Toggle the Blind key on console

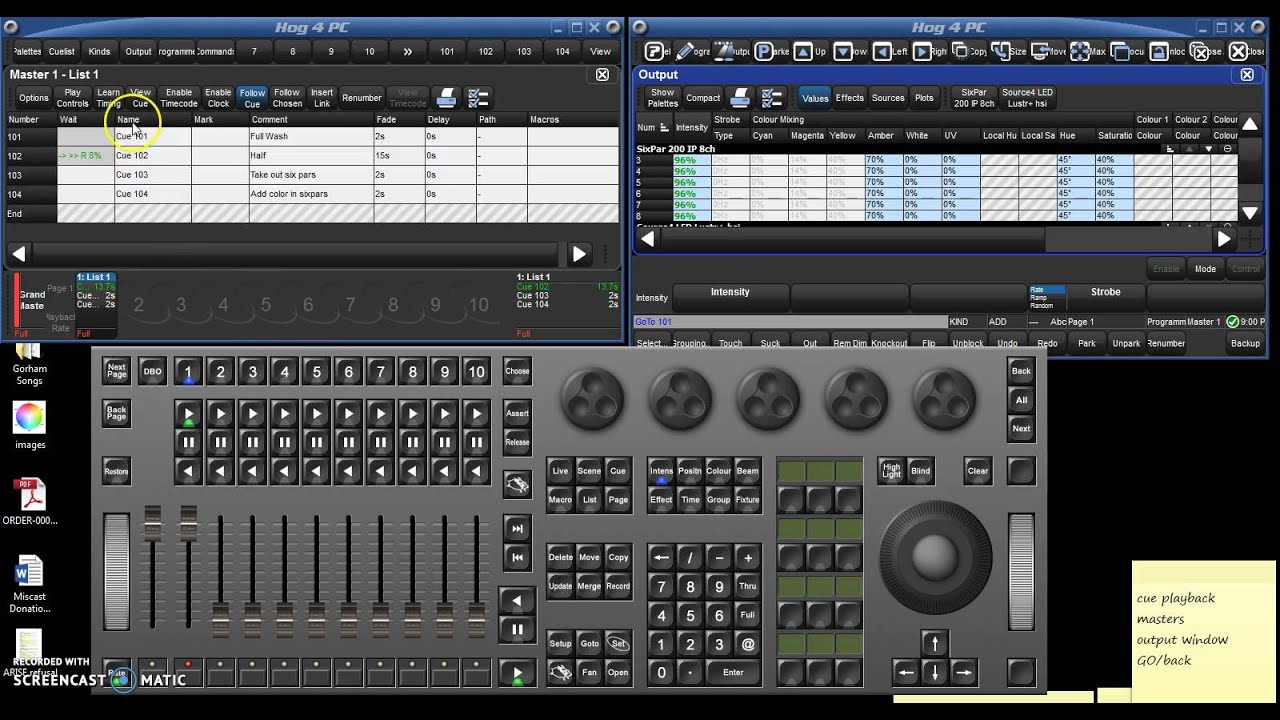coord(920,471)
